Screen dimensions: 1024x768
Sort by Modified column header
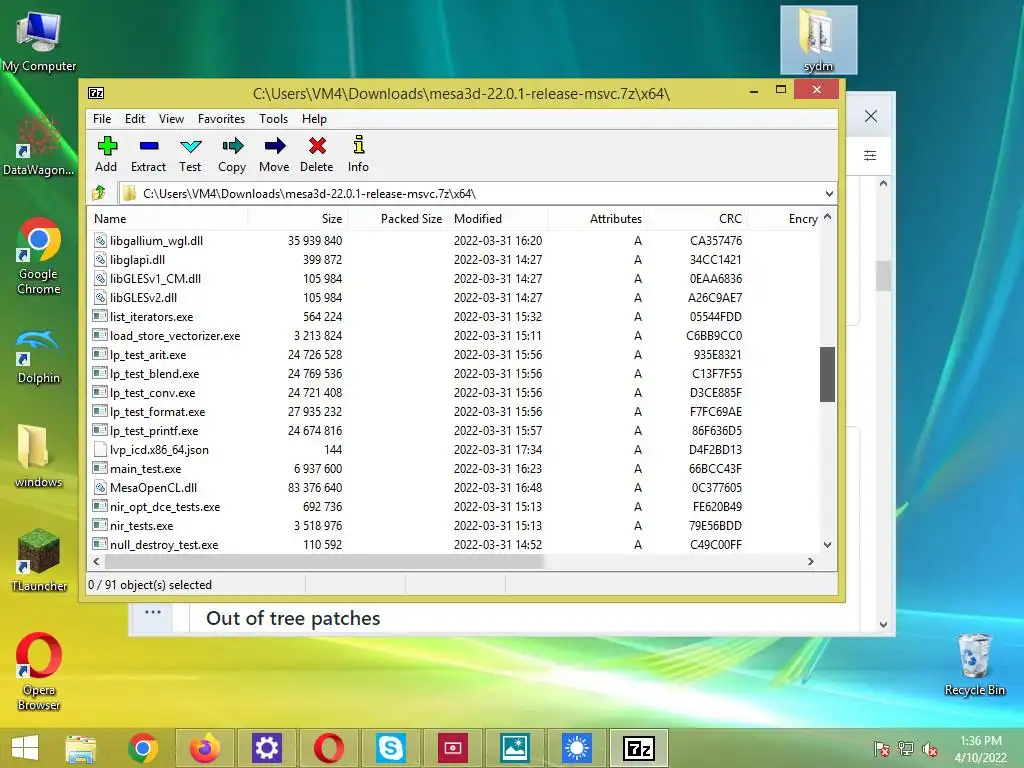498,219
